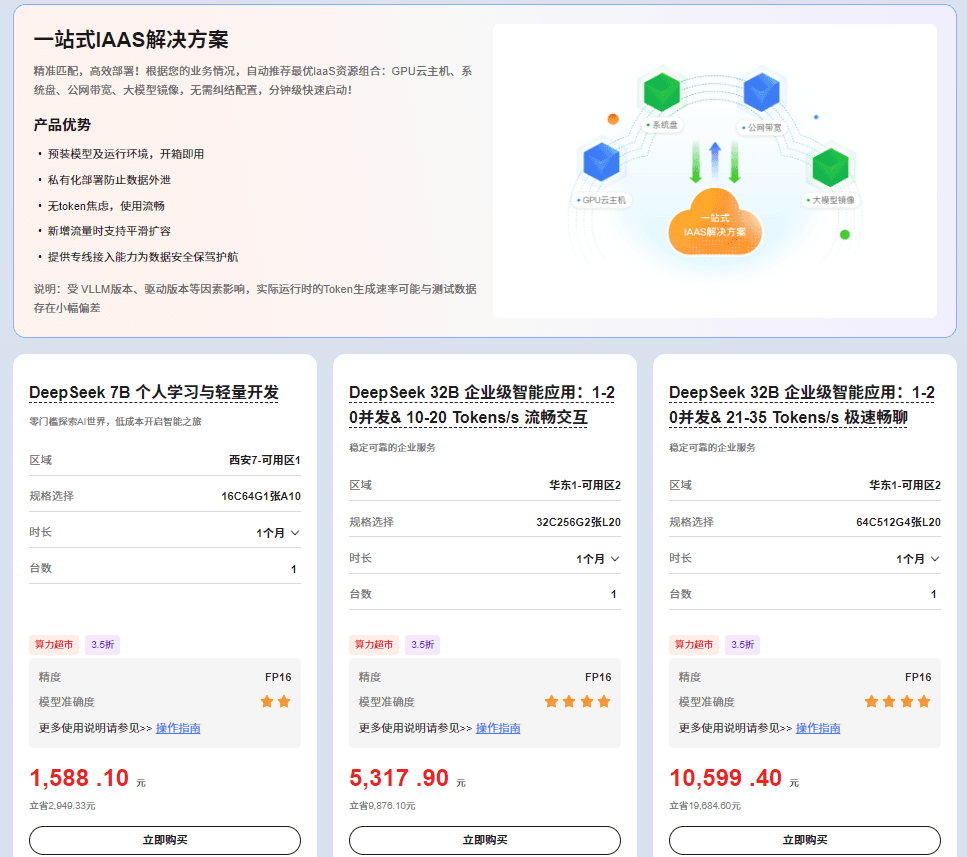
Task: Click the 预装模型及运行环境，开箱即用 bullet
Action: pos(126,154)
